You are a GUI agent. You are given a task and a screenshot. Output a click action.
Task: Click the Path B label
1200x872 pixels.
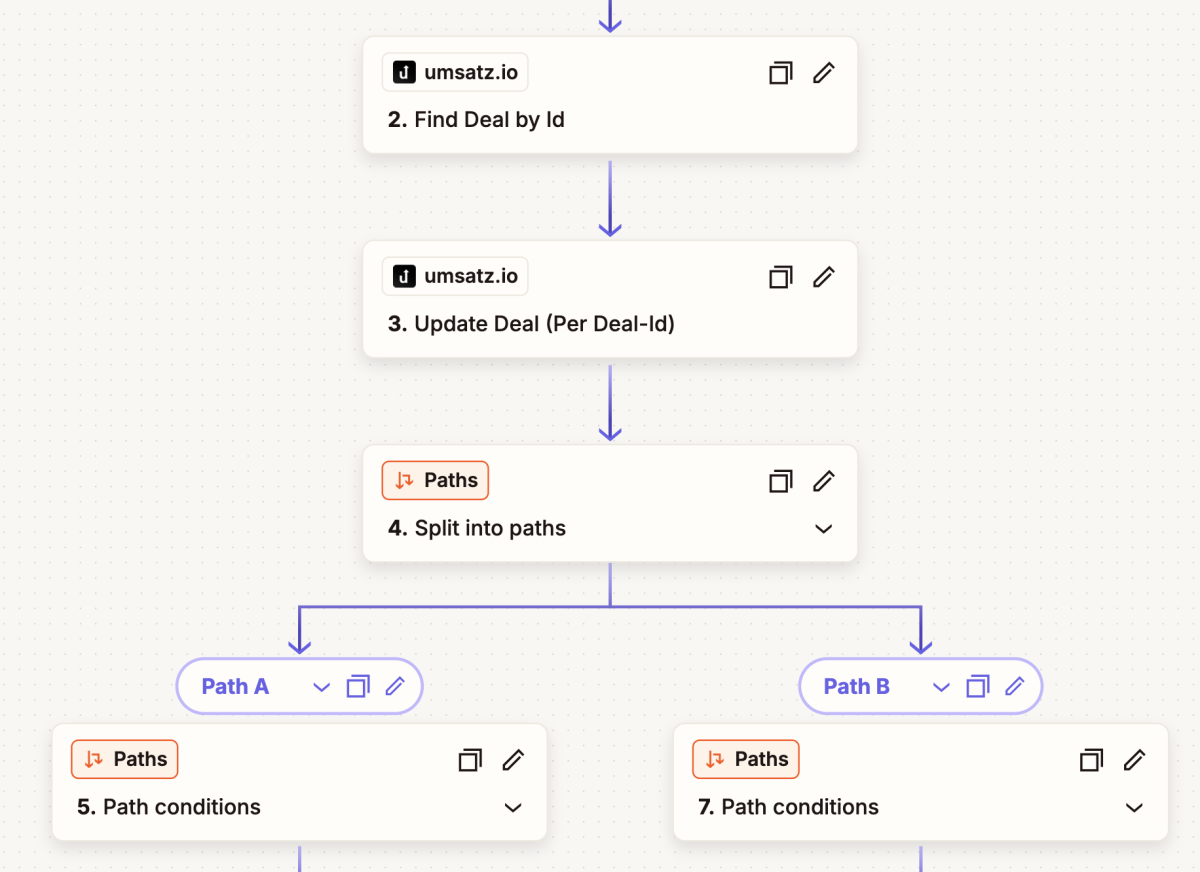tap(855, 686)
